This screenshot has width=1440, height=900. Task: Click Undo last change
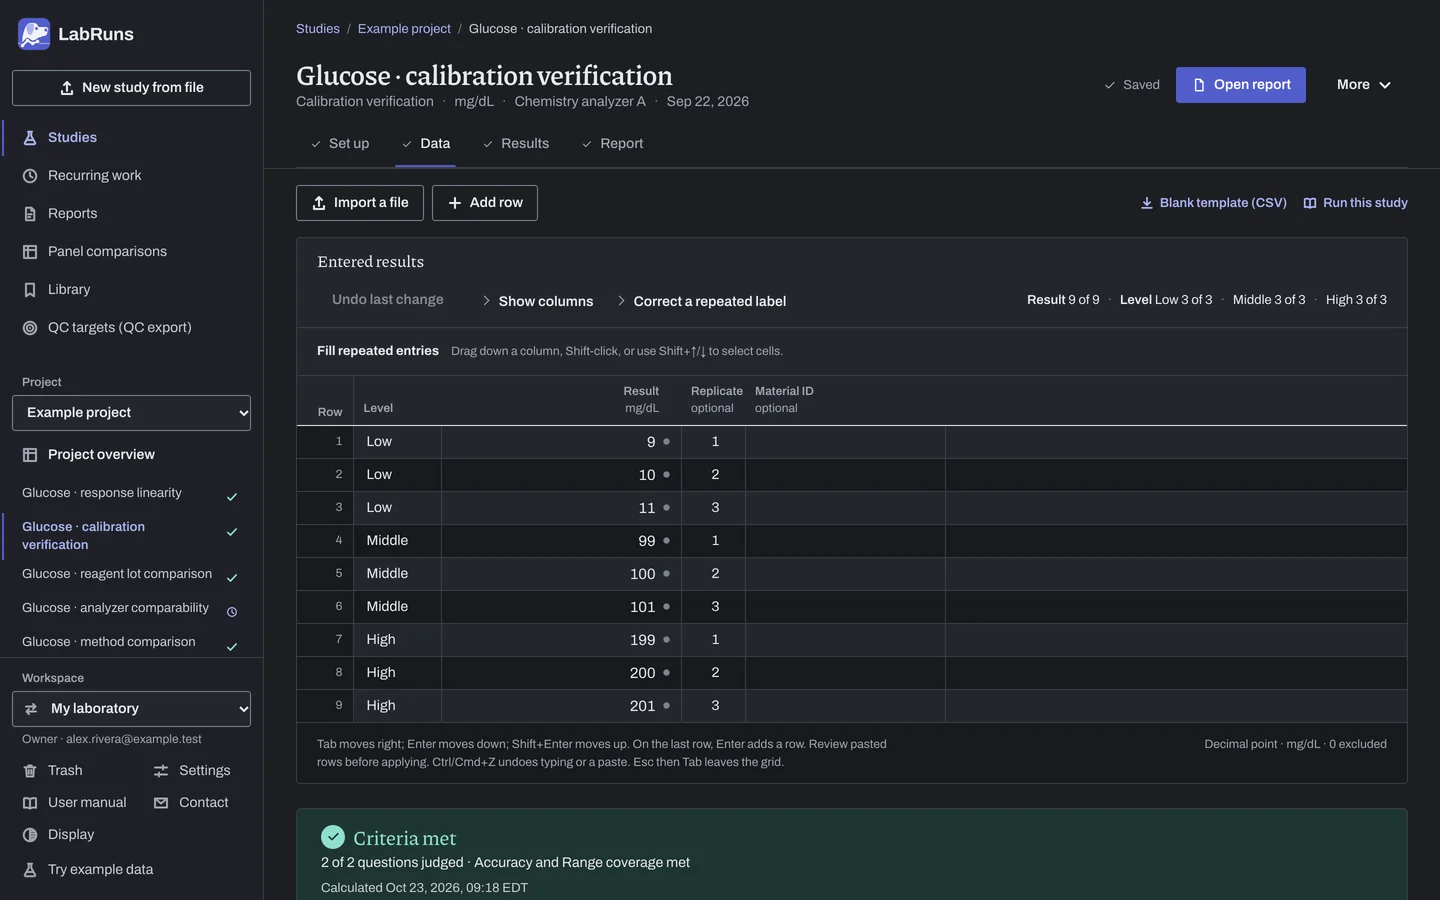click(x=388, y=300)
